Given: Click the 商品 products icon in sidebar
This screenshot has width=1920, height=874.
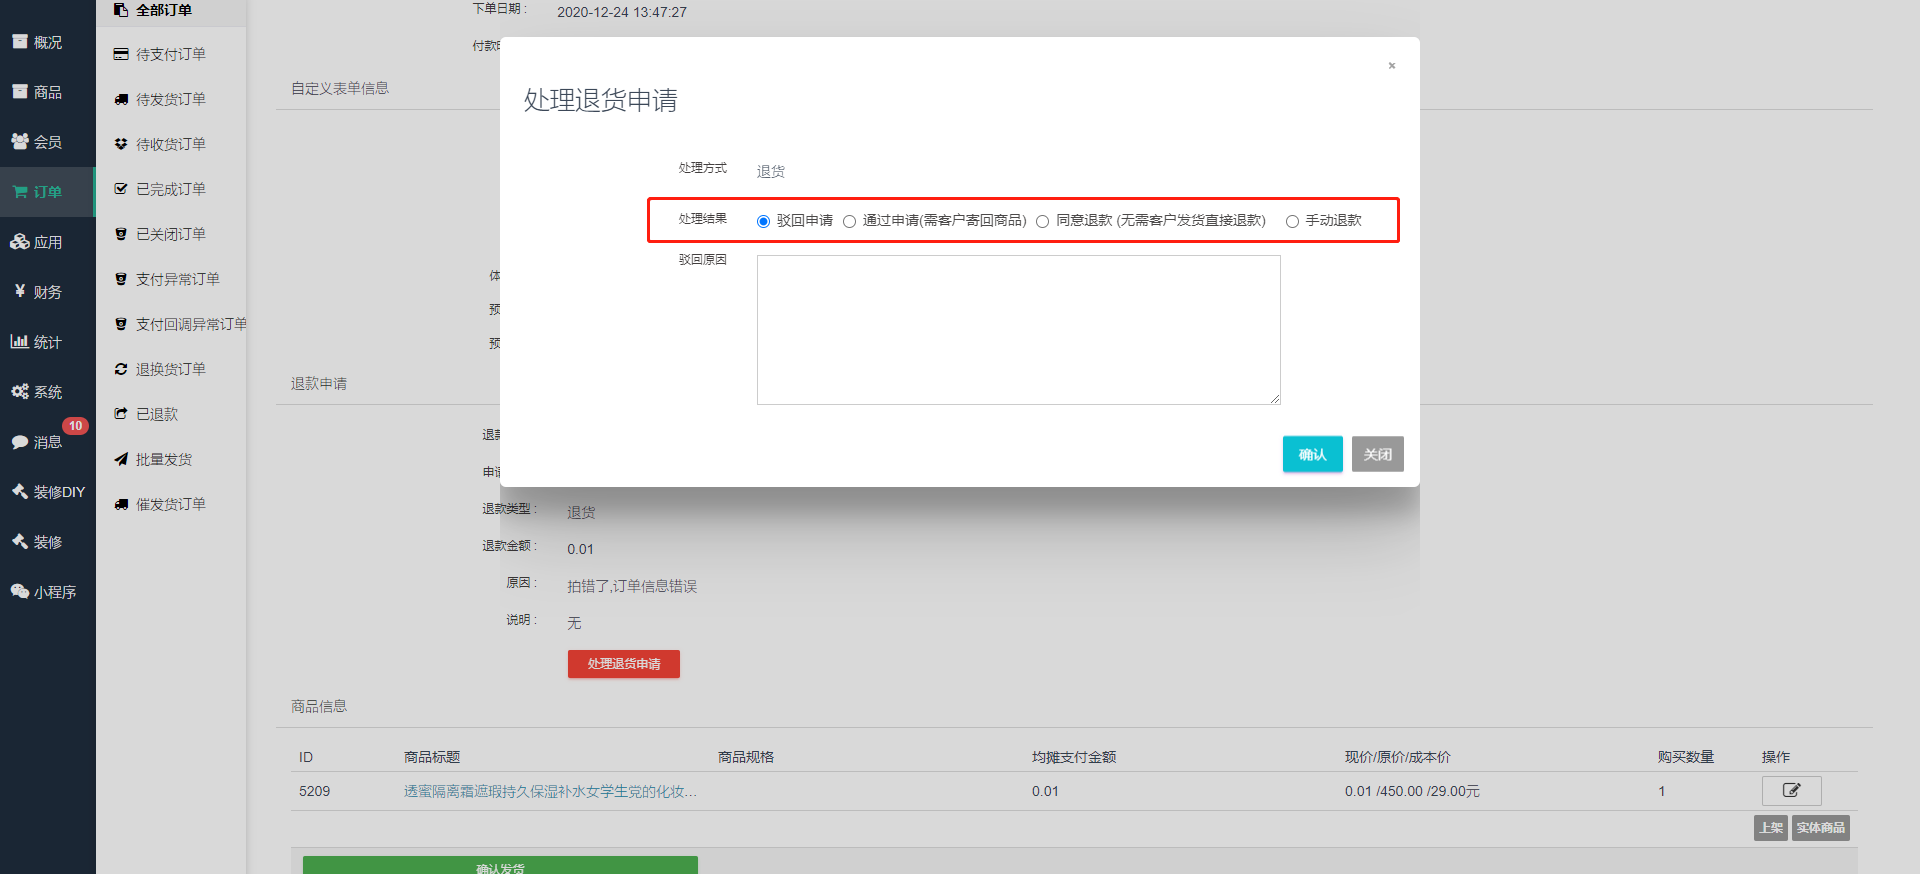Looking at the screenshot, I should click(x=20, y=92).
